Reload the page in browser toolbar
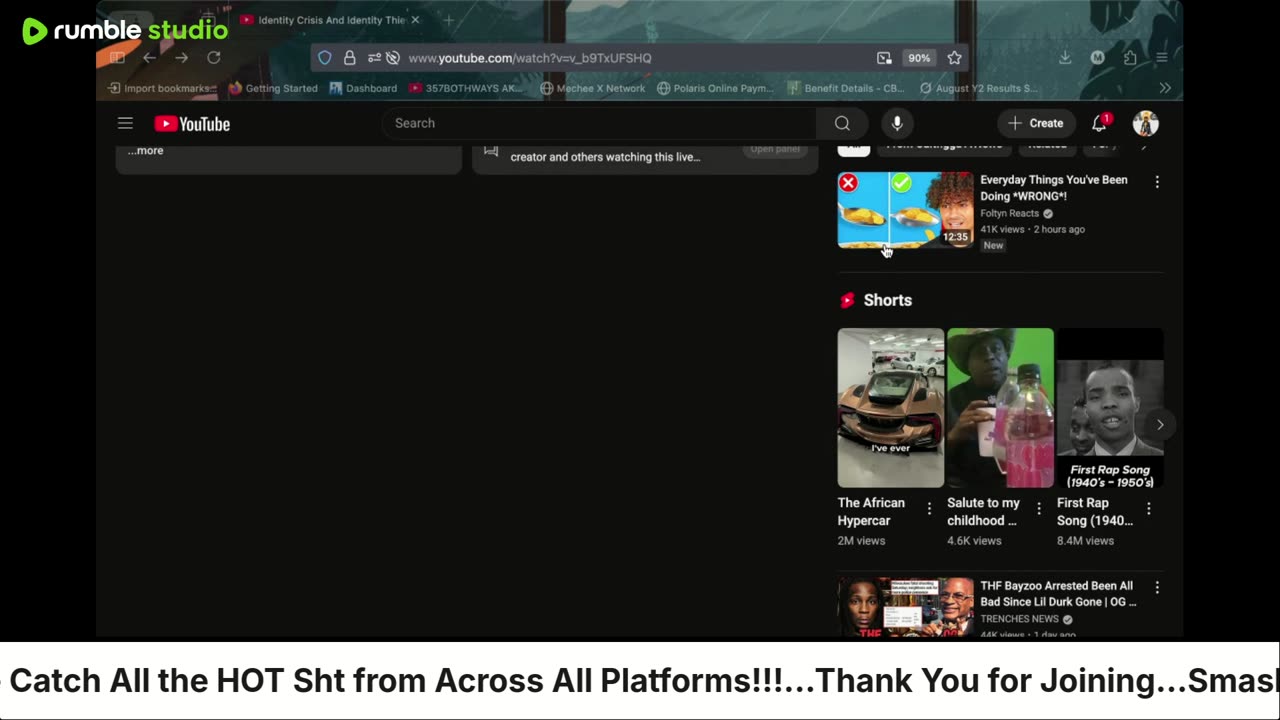This screenshot has height=720, width=1280. pyautogui.click(x=213, y=58)
